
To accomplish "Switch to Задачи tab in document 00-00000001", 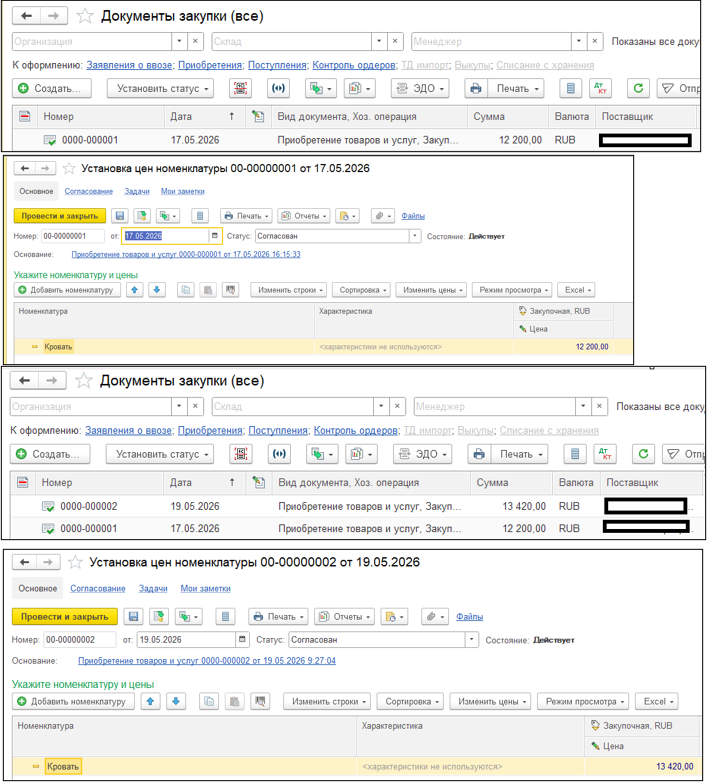I will tap(137, 192).
